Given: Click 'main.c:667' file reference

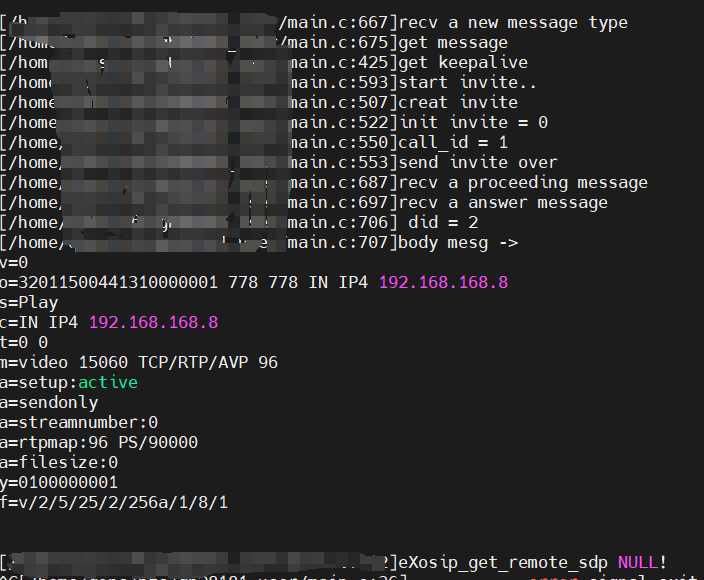Looking at the screenshot, I should pyautogui.click(x=338, y=22).
